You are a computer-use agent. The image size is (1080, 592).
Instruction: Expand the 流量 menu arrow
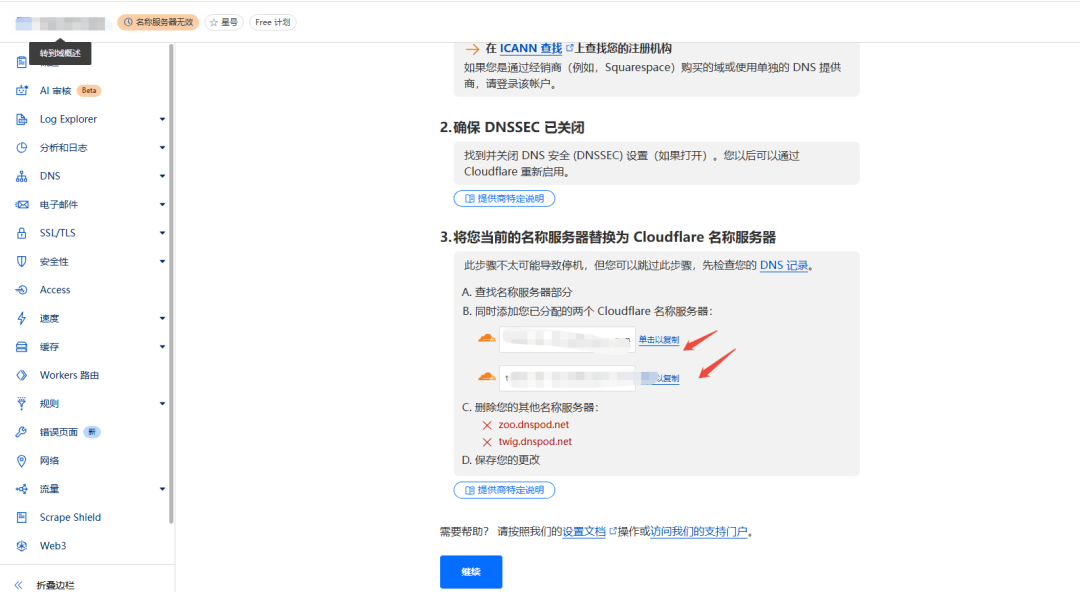pyautogui.click(x=163, y=489)
